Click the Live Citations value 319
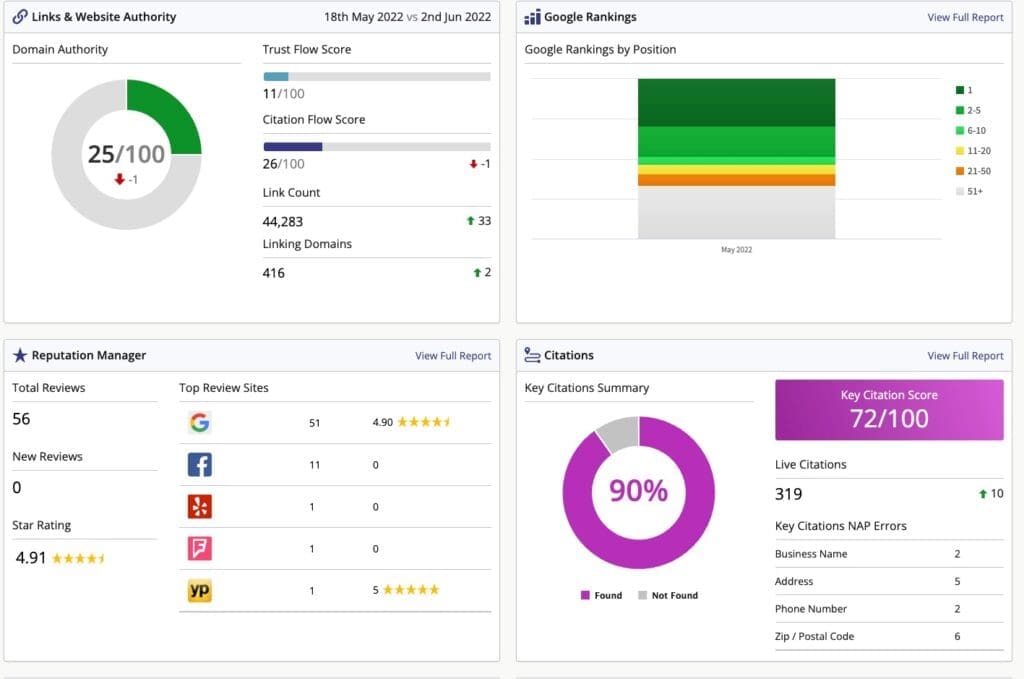This screenshot has height=679, width=1024. [x=789, y=494]
